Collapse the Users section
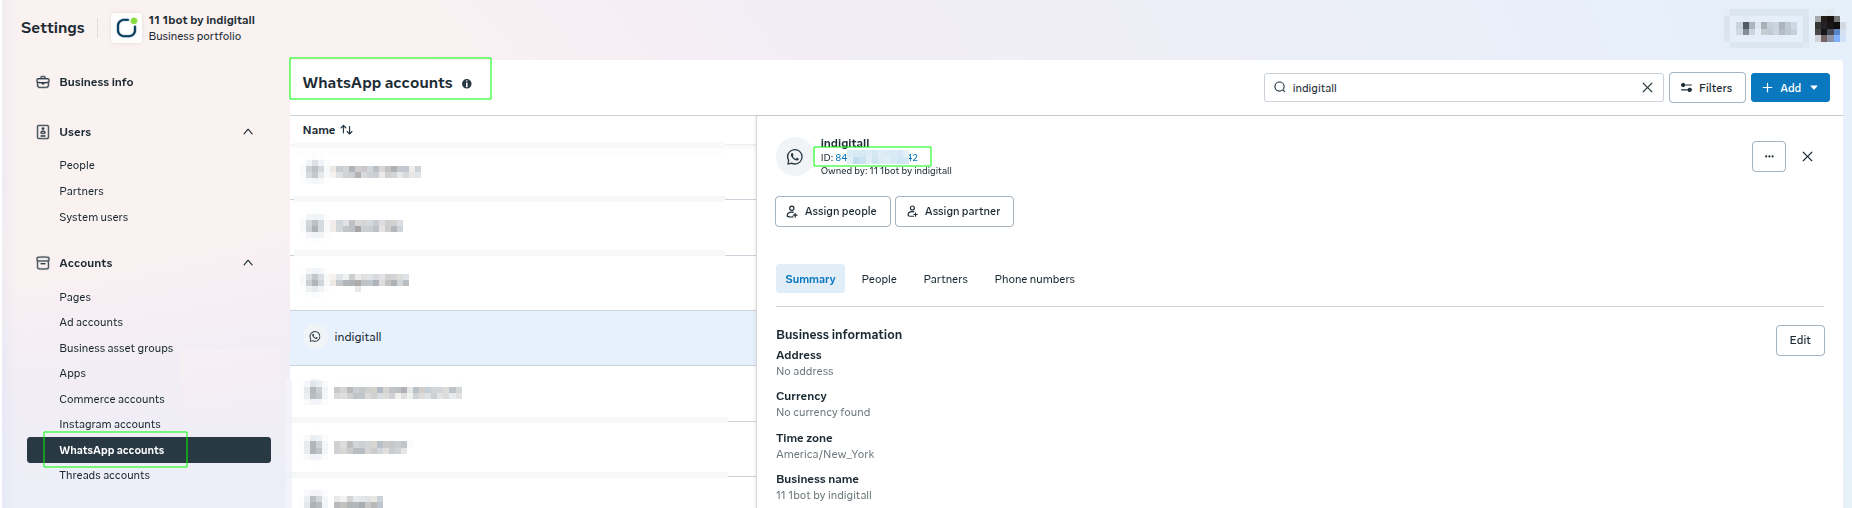This screenshot has width=1852, height=508. click(x=248, y=132)
